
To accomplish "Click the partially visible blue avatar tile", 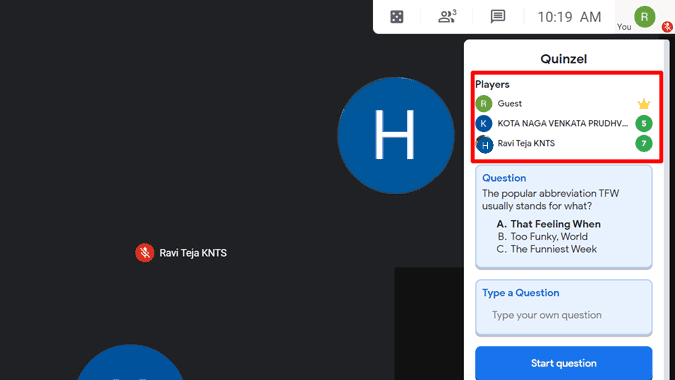I will [130, 362].
